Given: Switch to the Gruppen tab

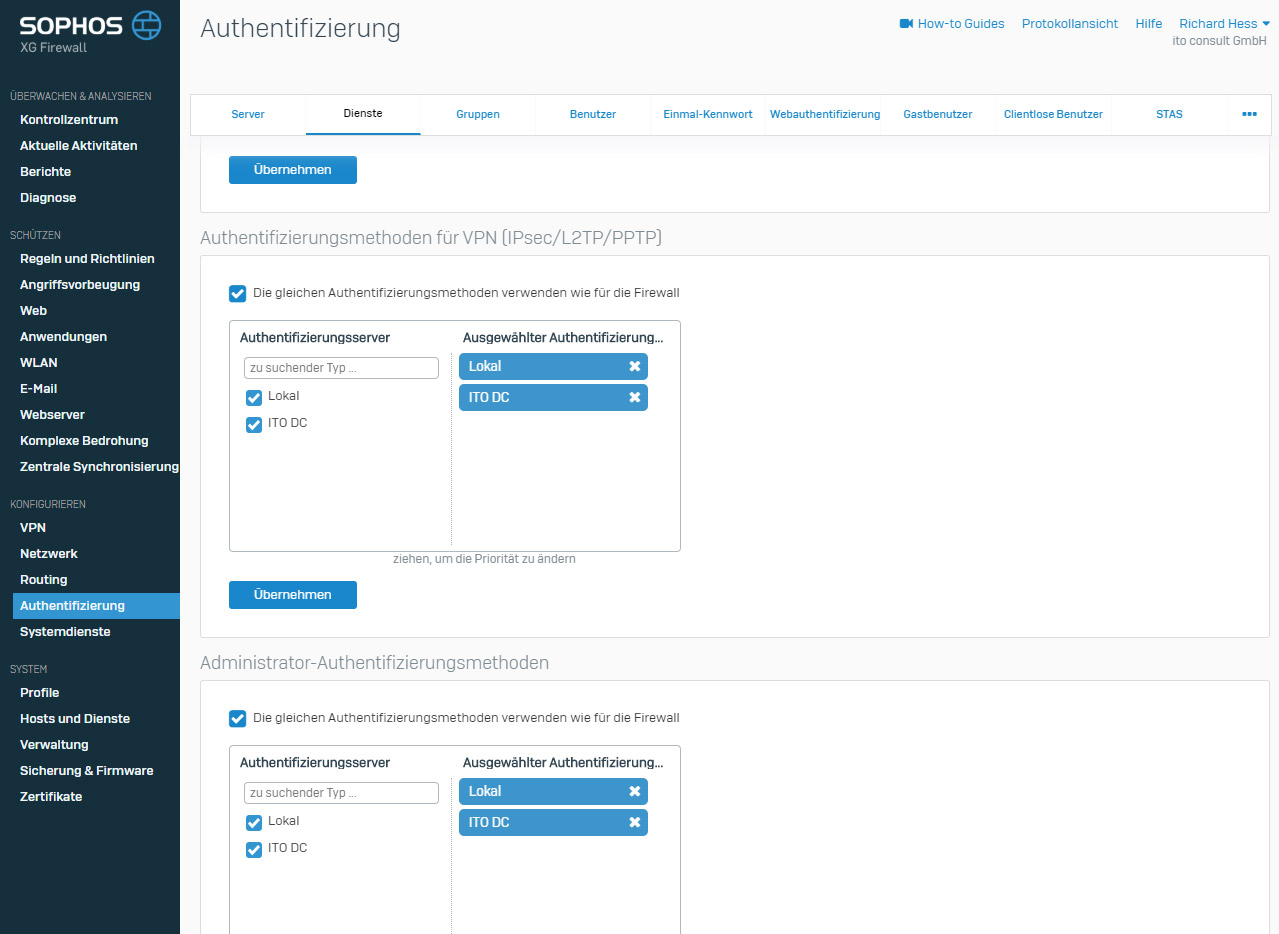Looking at the screenshot, I should click(478, 114).
